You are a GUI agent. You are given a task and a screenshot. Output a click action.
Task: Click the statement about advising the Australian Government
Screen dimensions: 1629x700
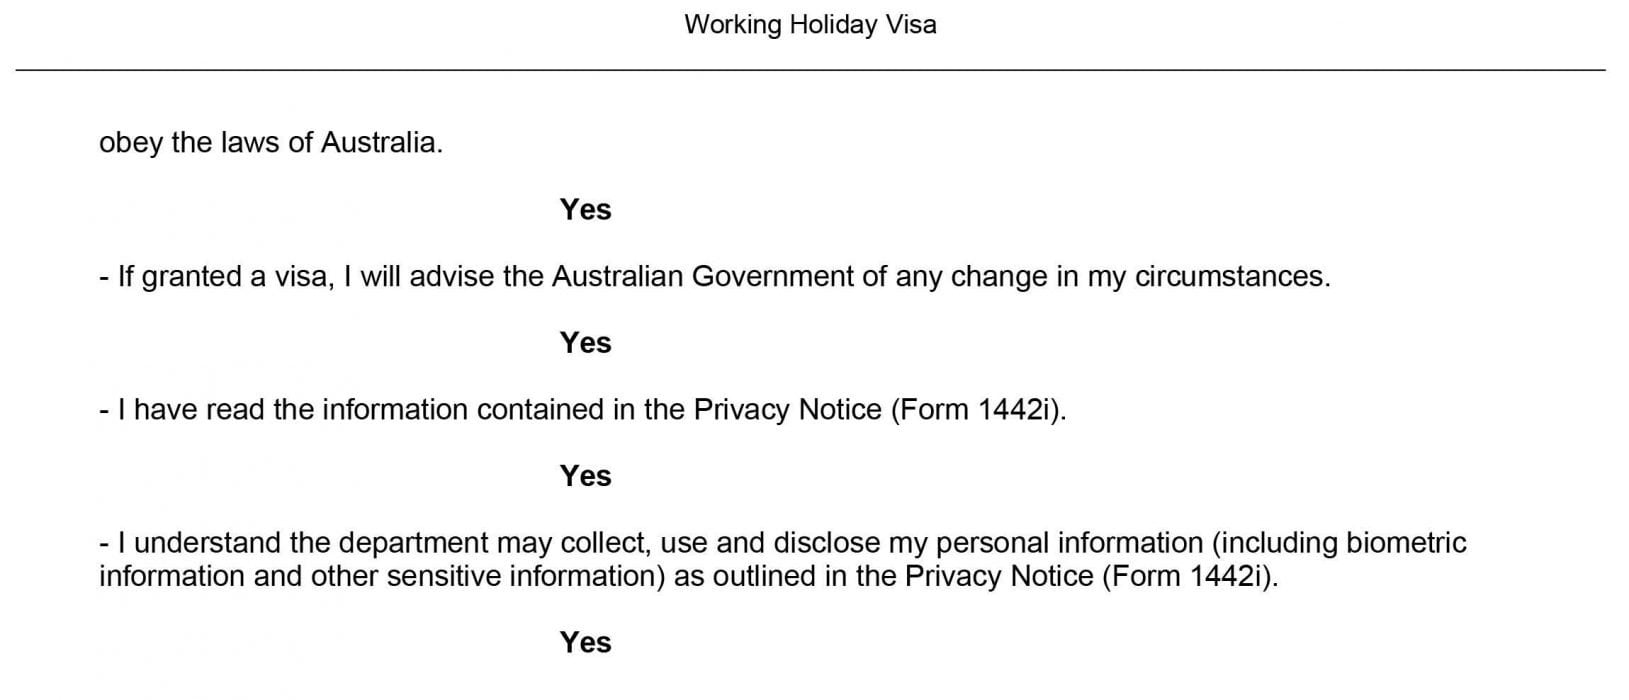(x=715, y=276)
